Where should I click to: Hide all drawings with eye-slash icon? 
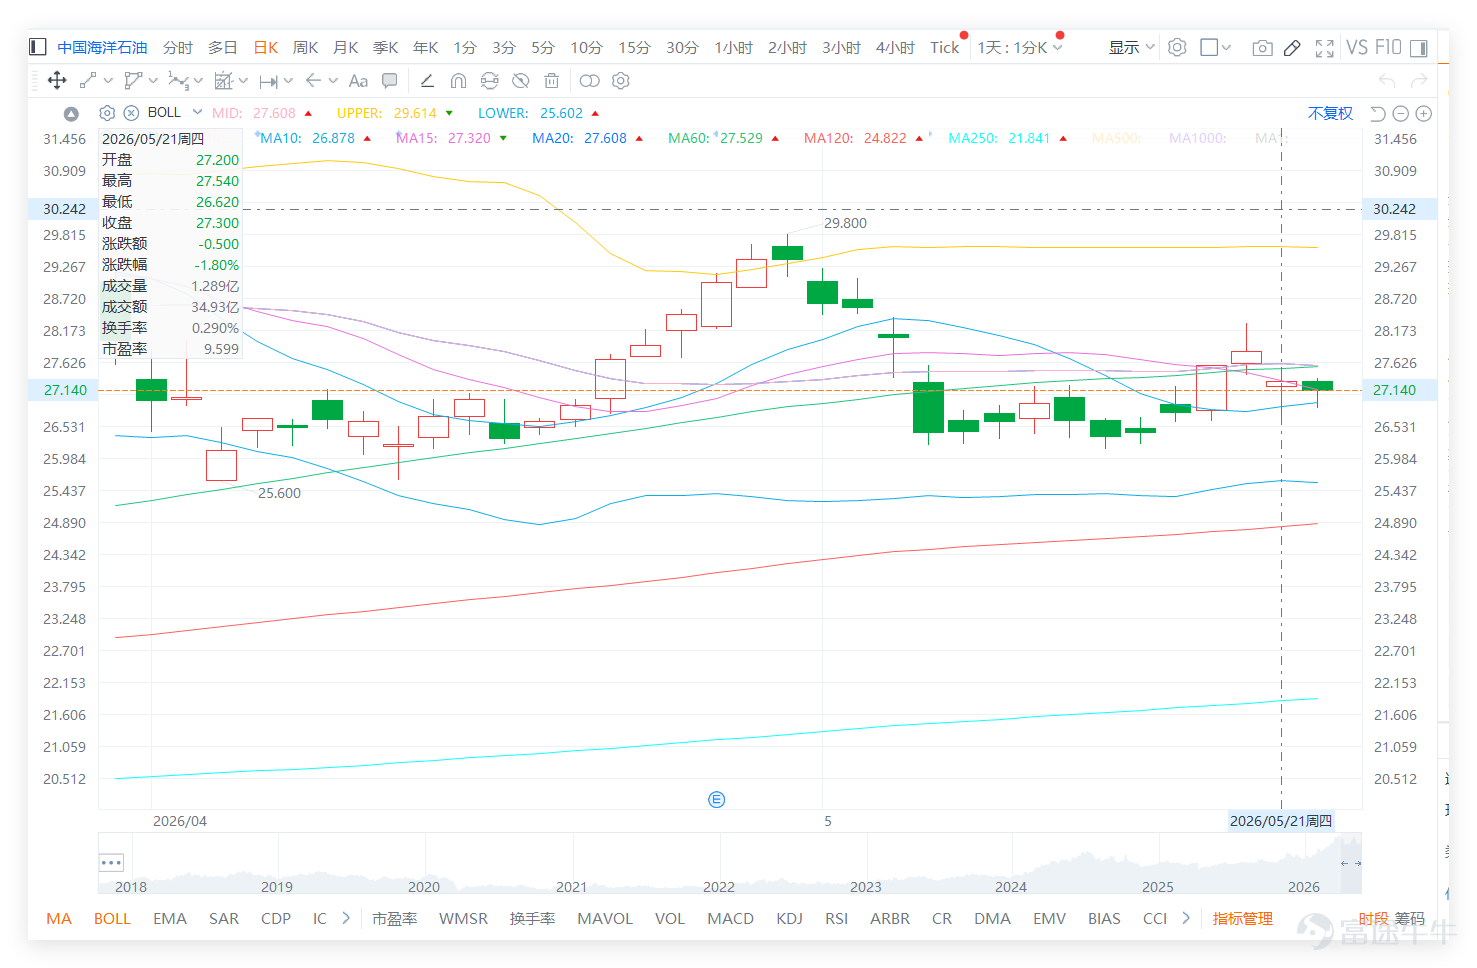[520, 81]
